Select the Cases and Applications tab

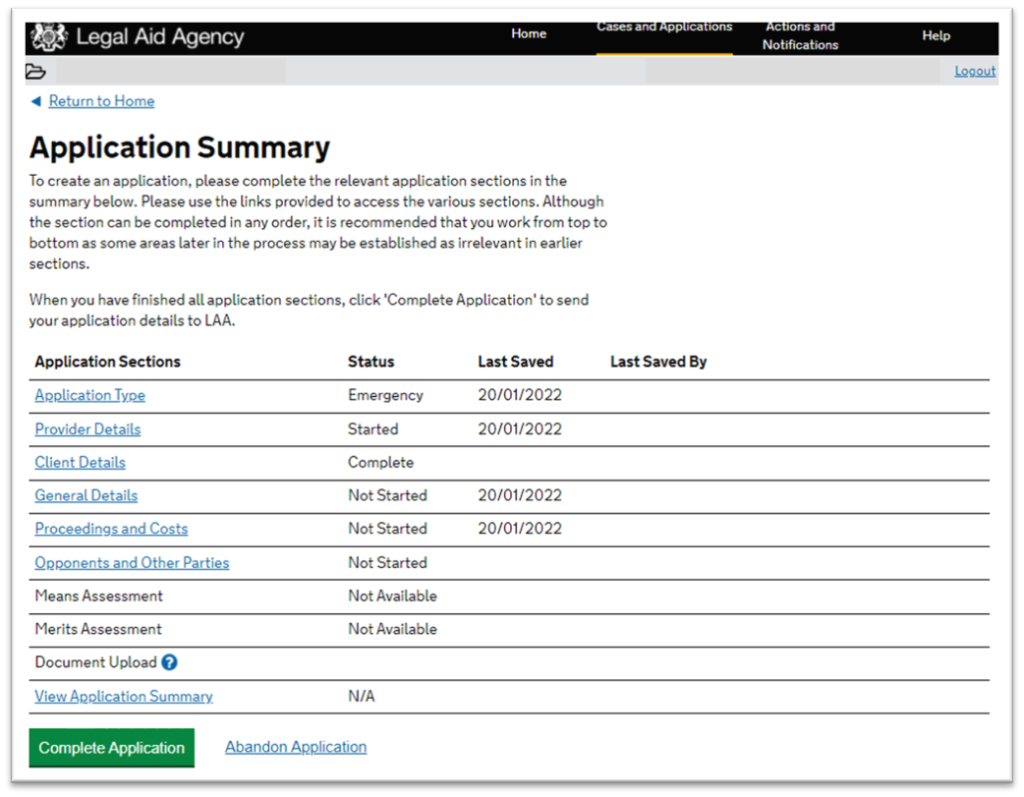pyautogui.click(x=664, y=27)
